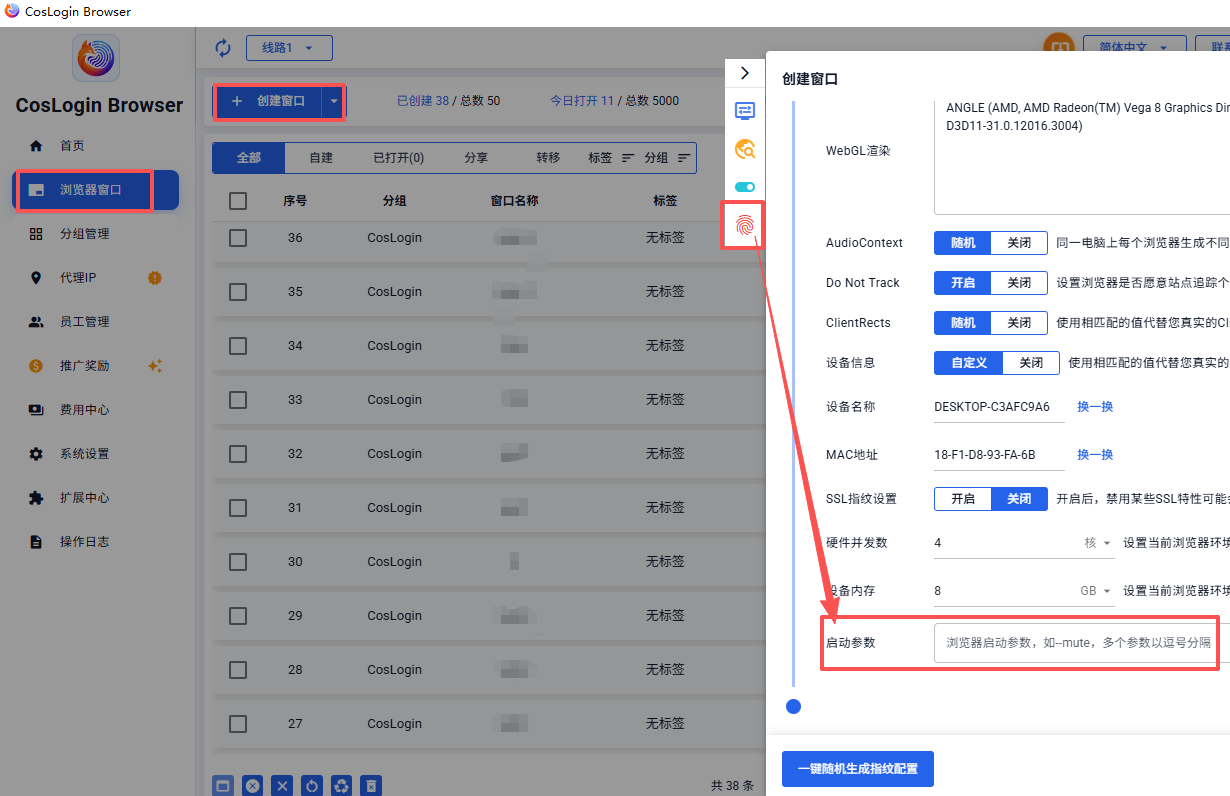Image resolution: width=1230 pixels, height=796 pixels.
Task: Click the 启动参数 input field
Action: (x=1080, y=643)
